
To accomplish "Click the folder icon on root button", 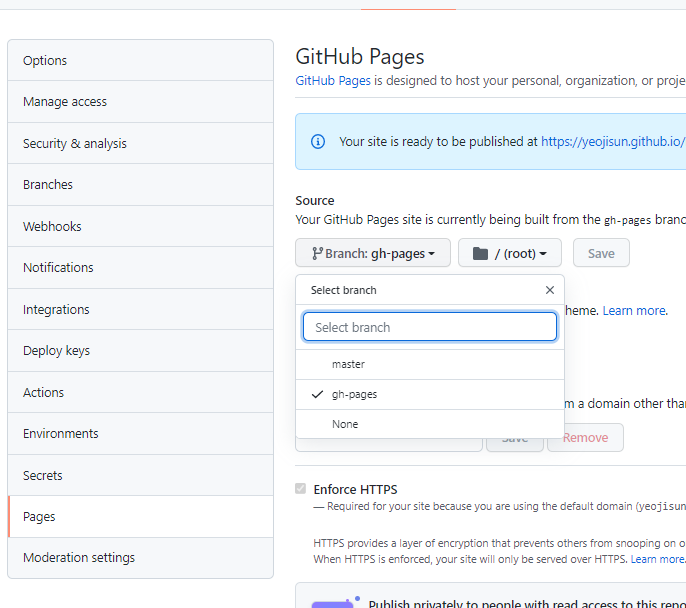I will pos(480,253).
